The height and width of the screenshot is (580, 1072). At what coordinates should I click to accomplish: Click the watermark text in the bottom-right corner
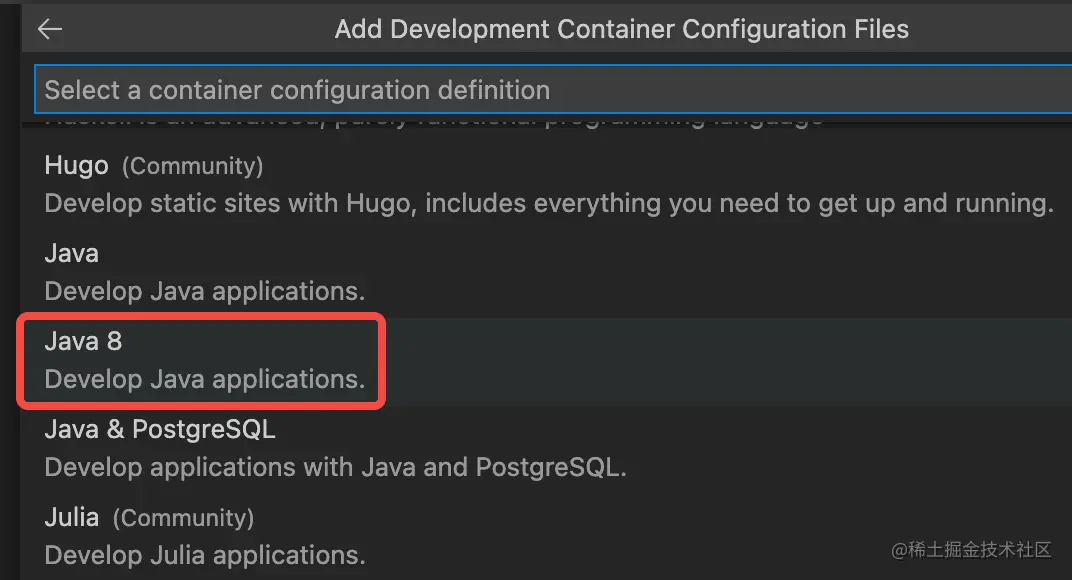pos(971,550)
